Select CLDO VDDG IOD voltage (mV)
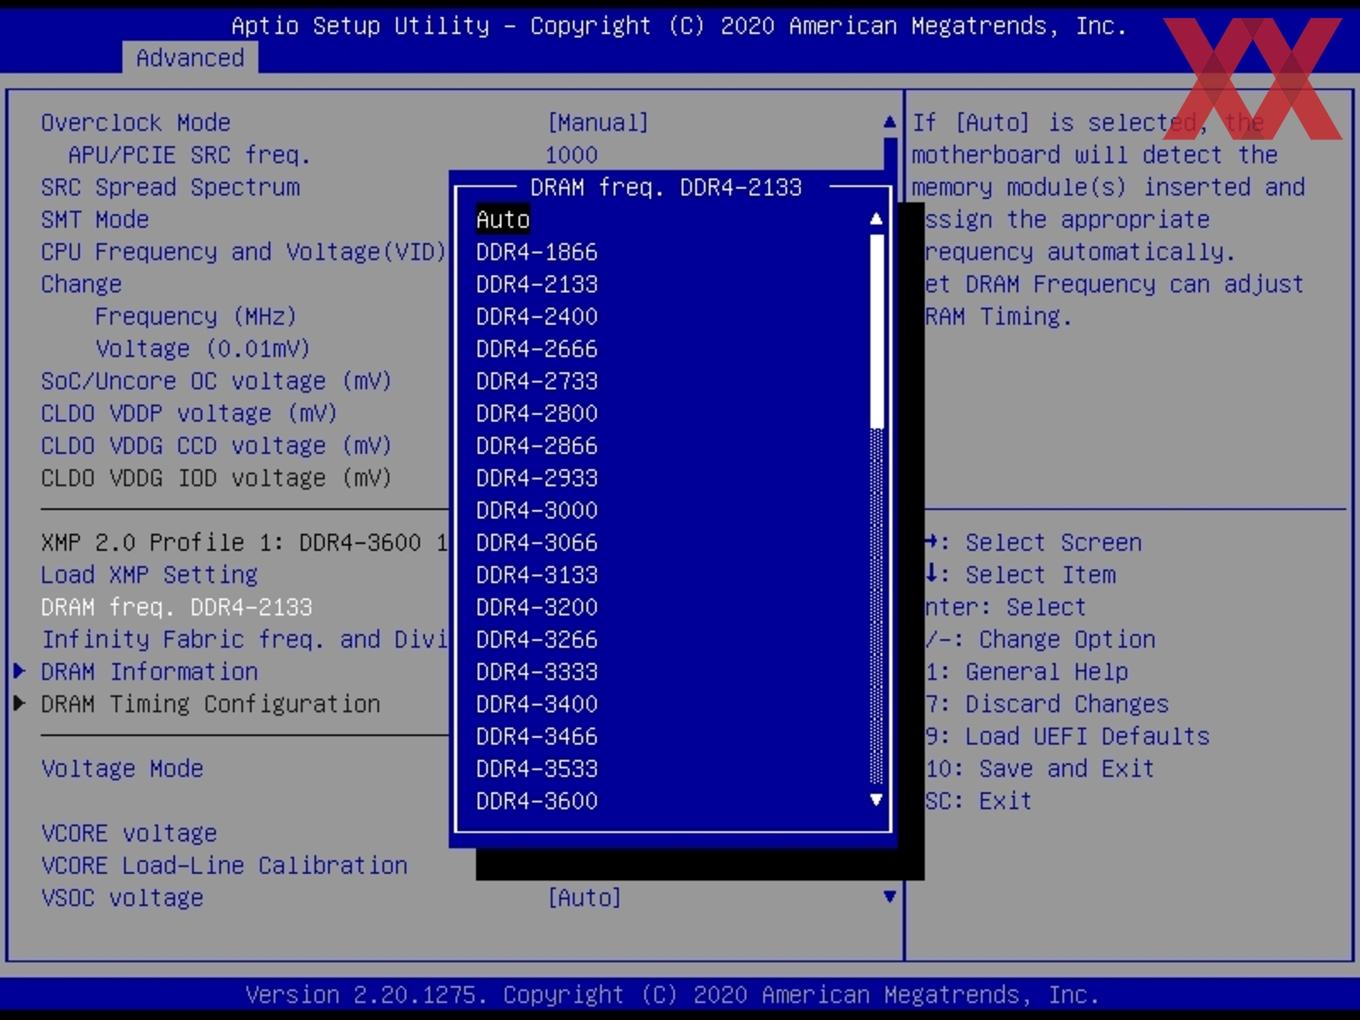This screenshot has width=1360, height=1020. (x=216, y=478)
